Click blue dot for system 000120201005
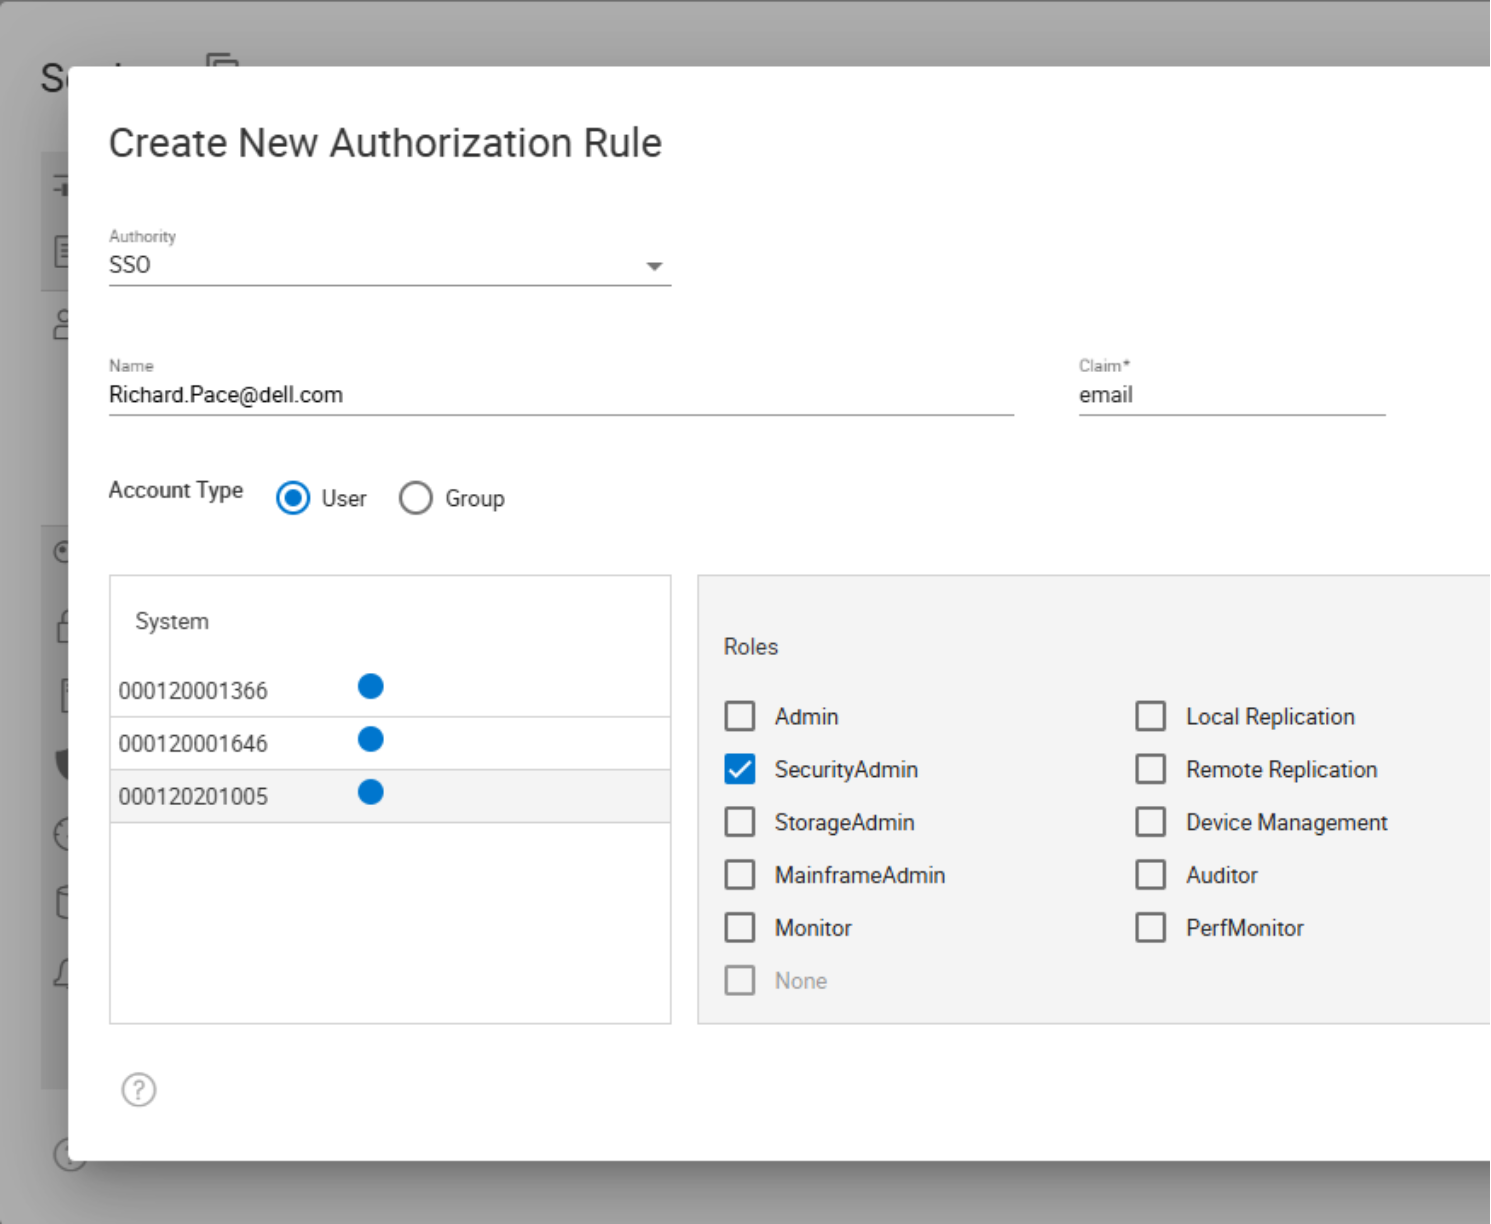1491x1224 pixels. (371, 792)
